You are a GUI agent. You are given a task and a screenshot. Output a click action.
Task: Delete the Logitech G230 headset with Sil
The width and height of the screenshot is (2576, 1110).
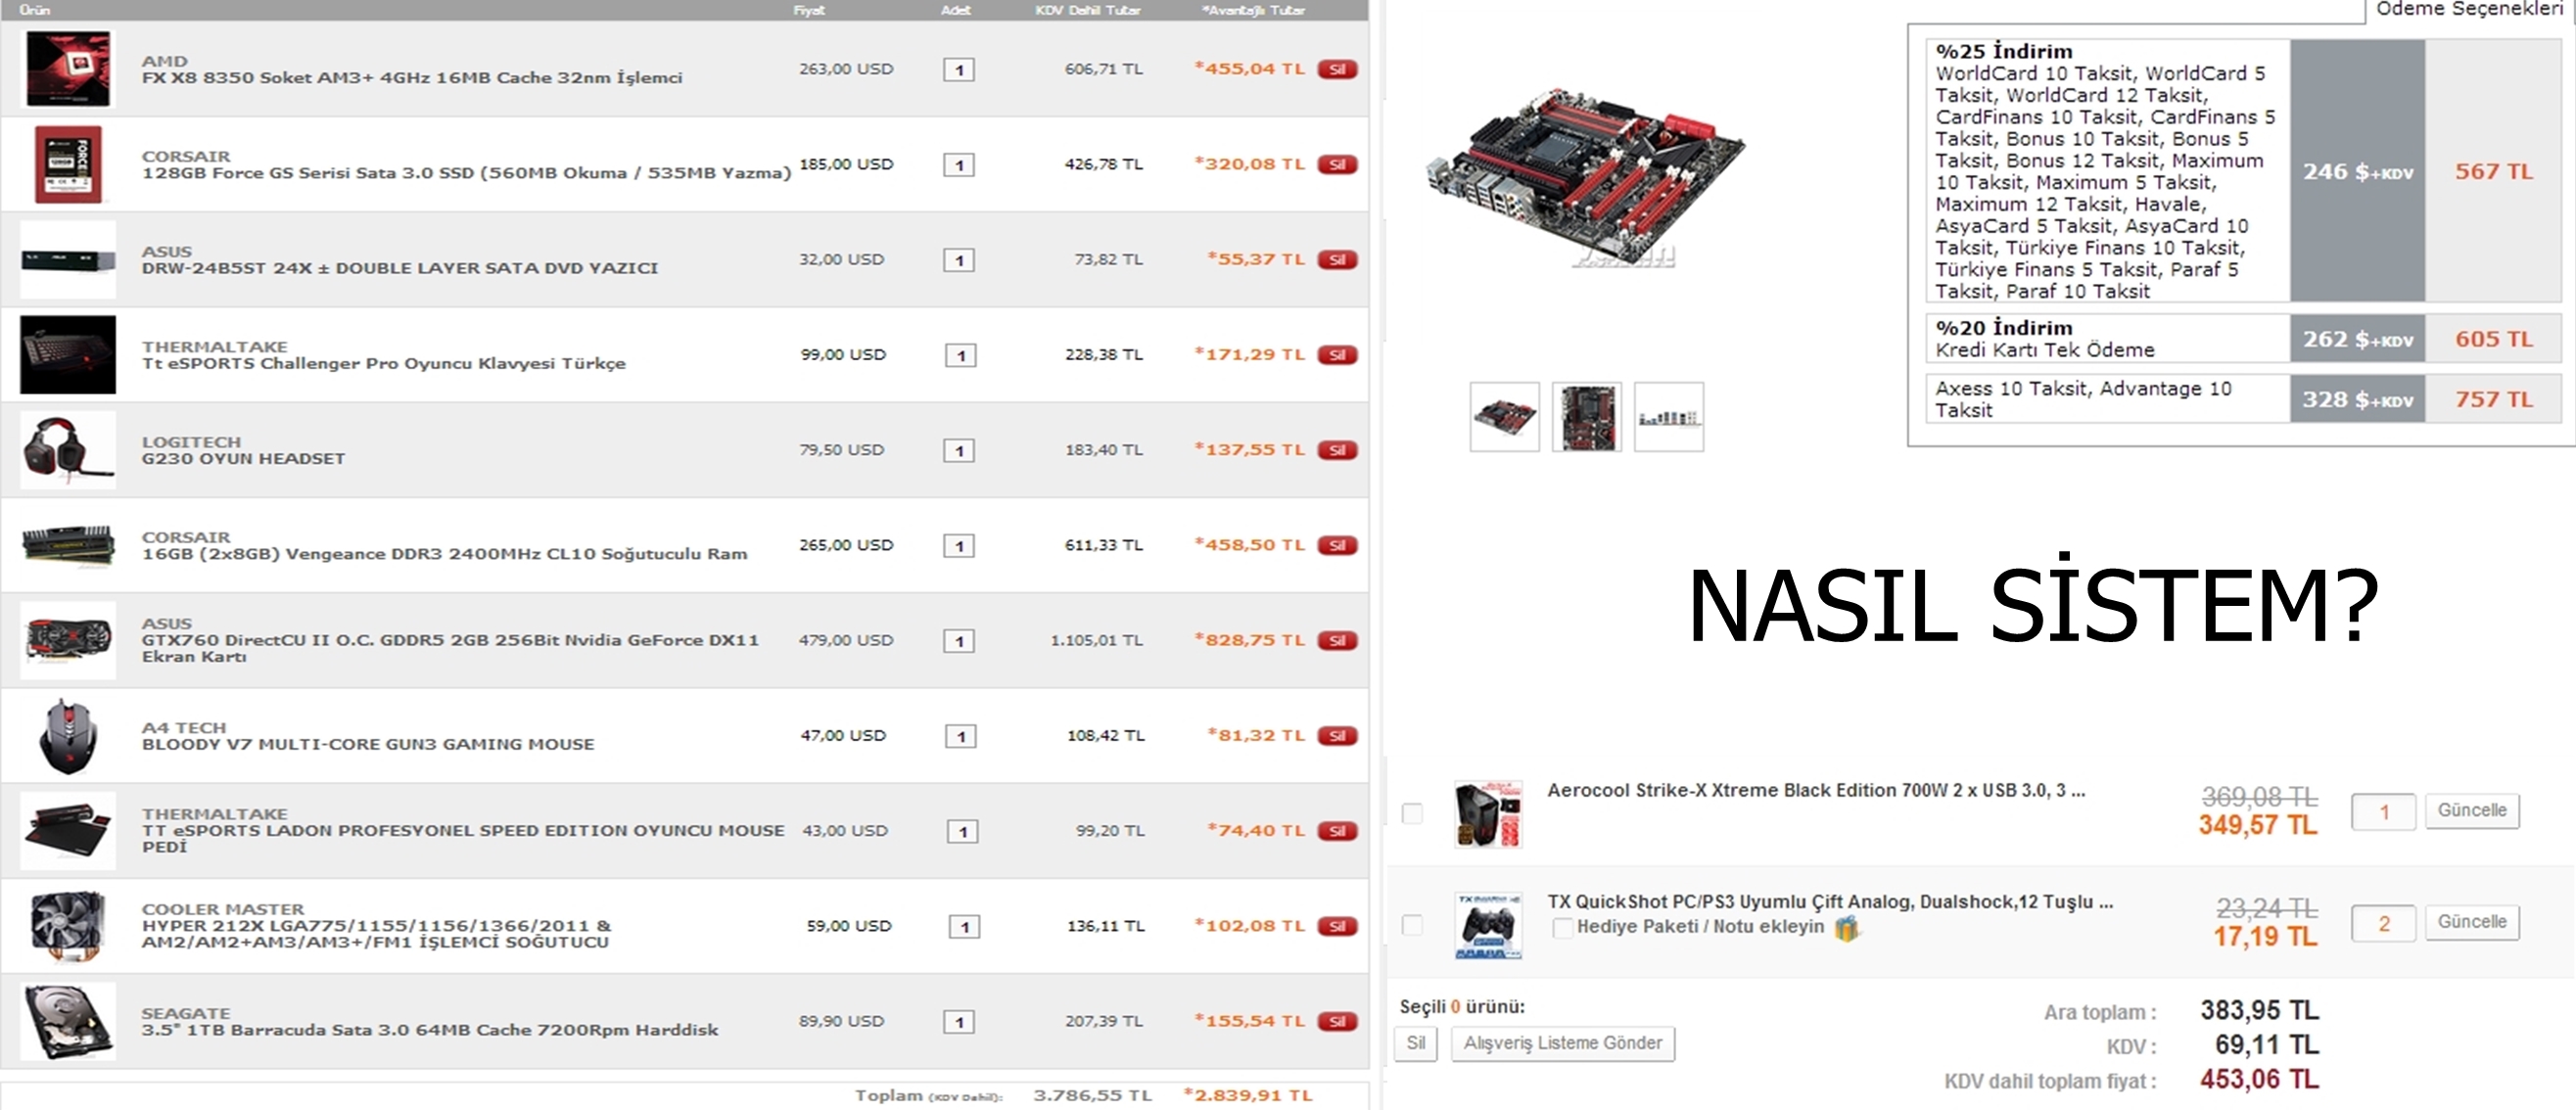point(1337,449)
